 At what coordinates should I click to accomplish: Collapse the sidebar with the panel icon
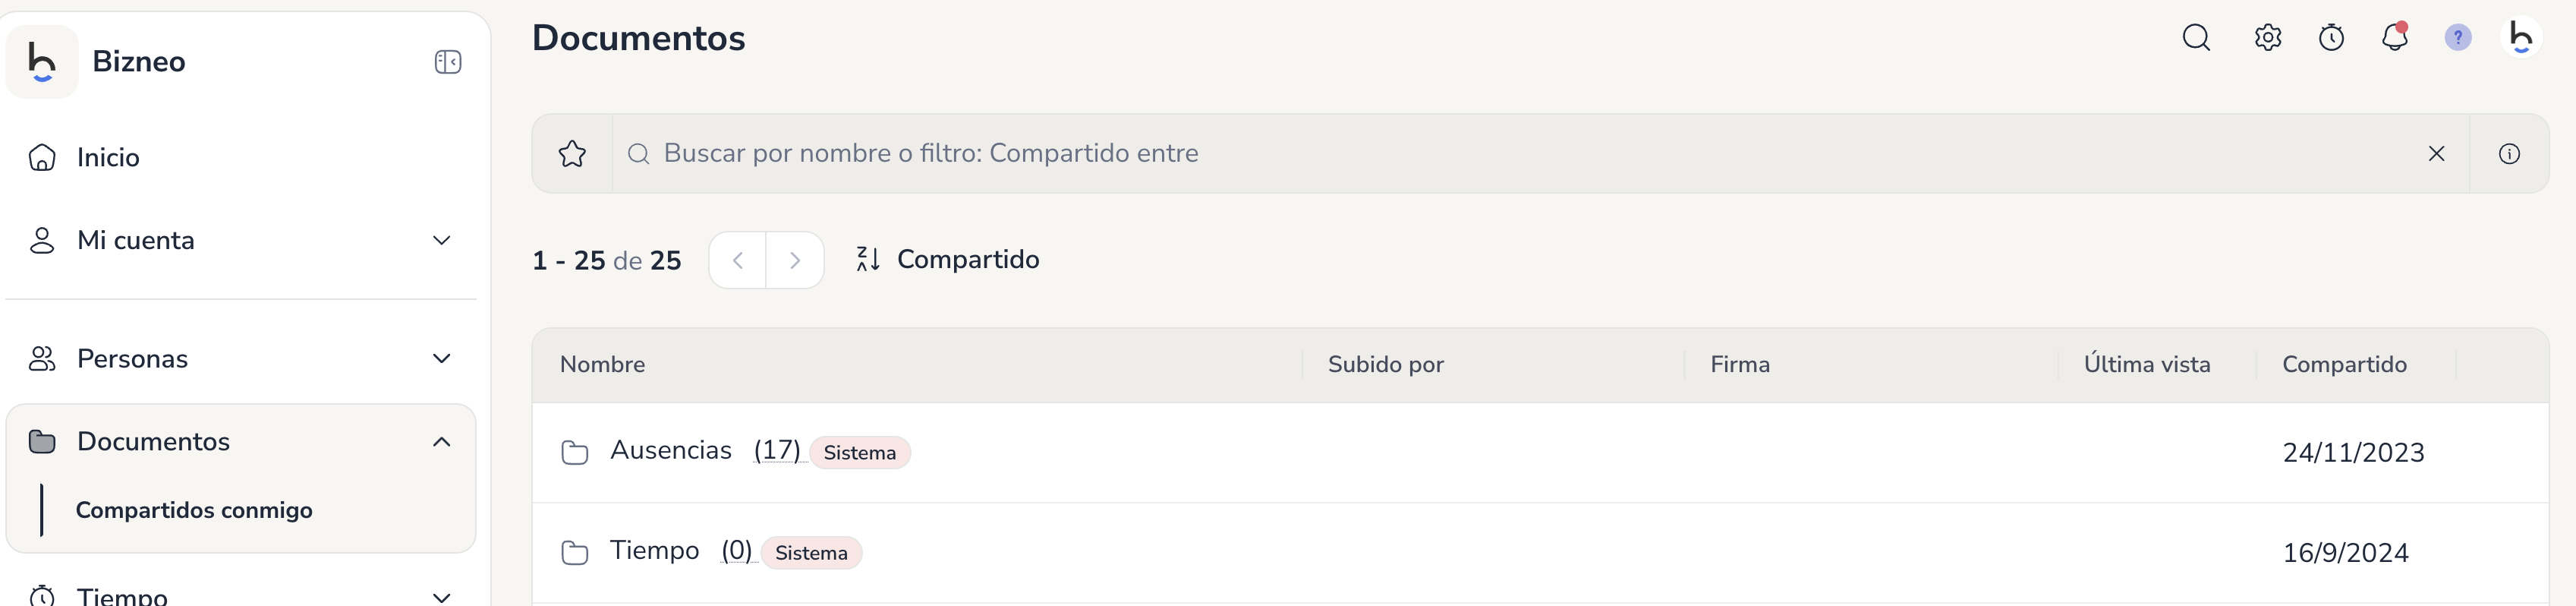(447, 62)
